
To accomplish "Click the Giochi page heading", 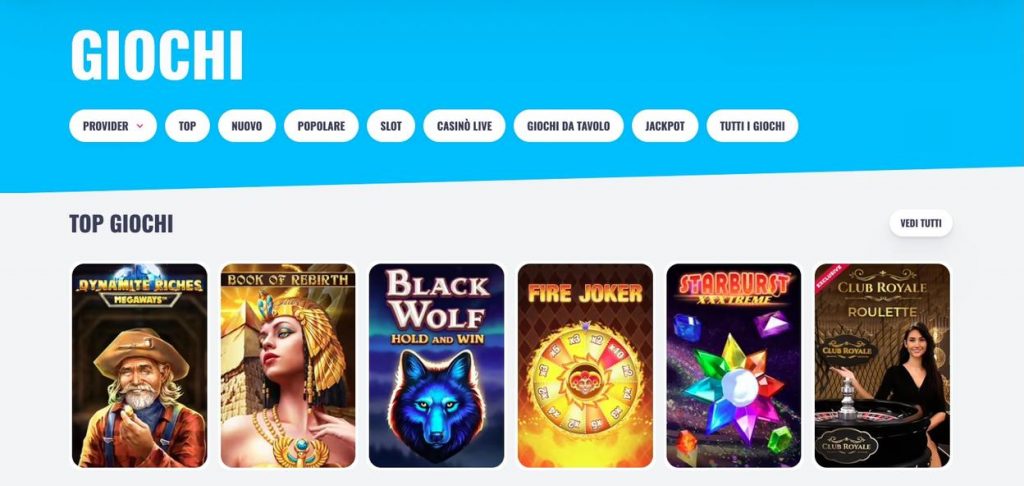I will click(x=157, y=56).
